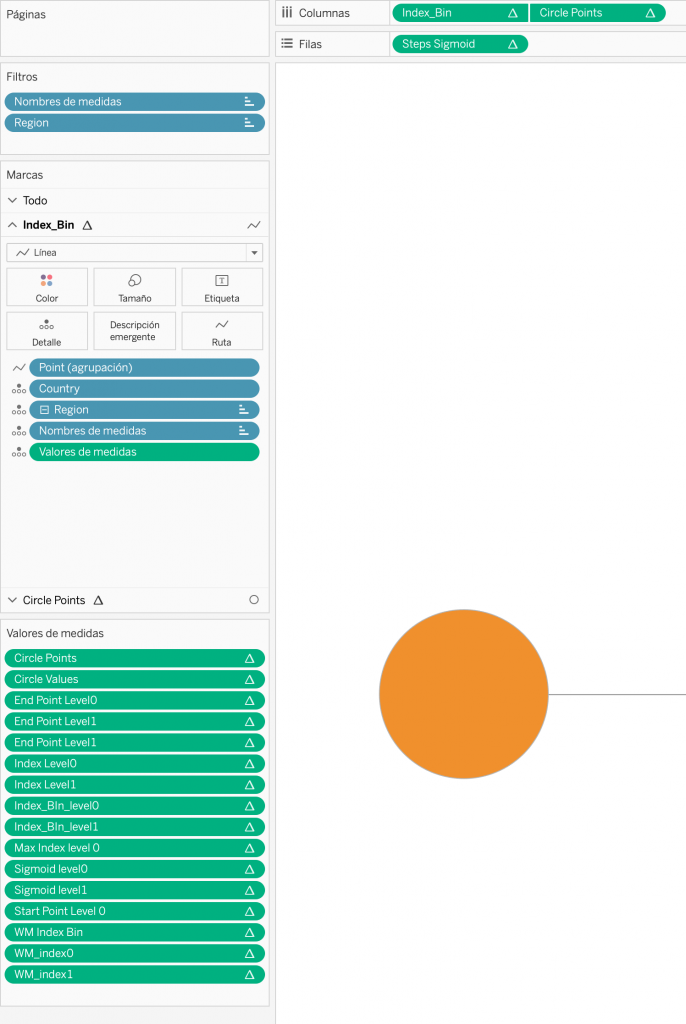Image resolution: width=686 pixels, height=1024 pixels.
Task: Select the Max Index level 0 pill
Action: (135, 848)
